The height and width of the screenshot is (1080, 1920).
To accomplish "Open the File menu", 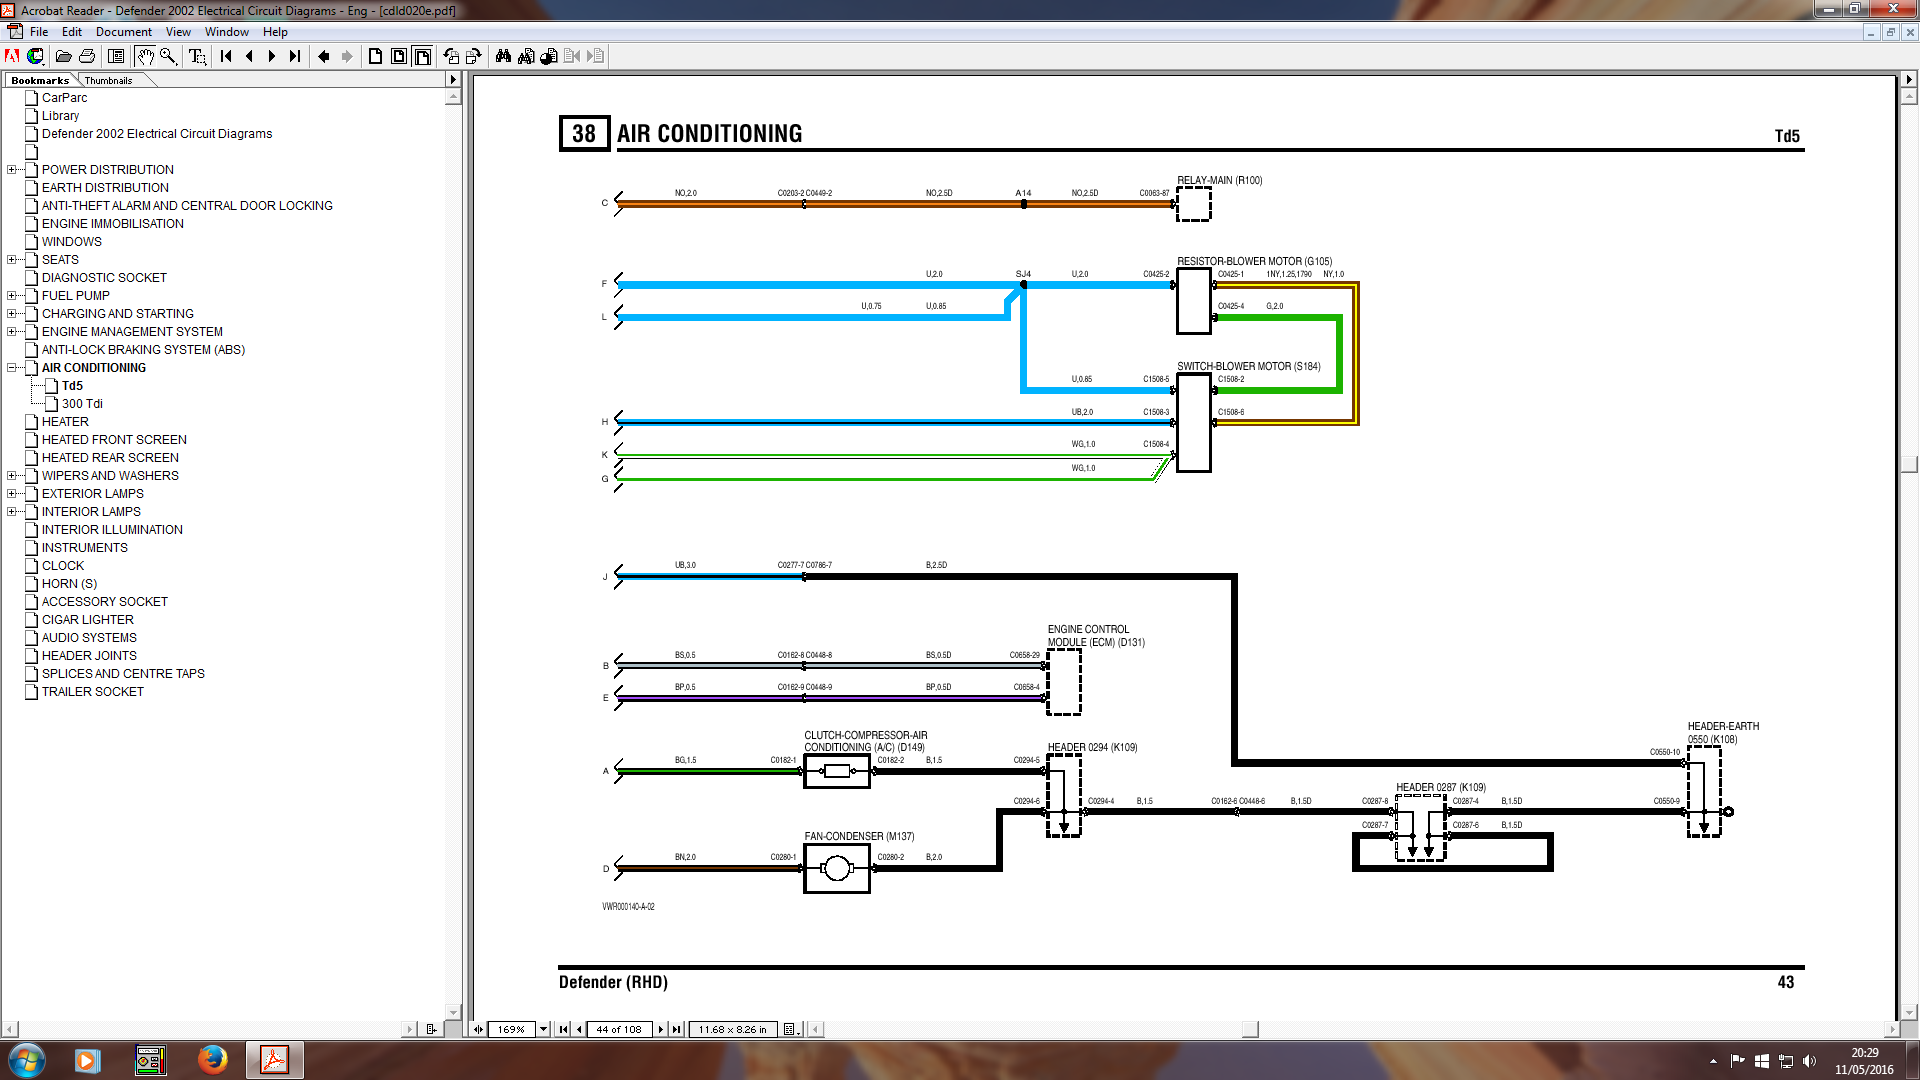I will click(x=39, y=32).
